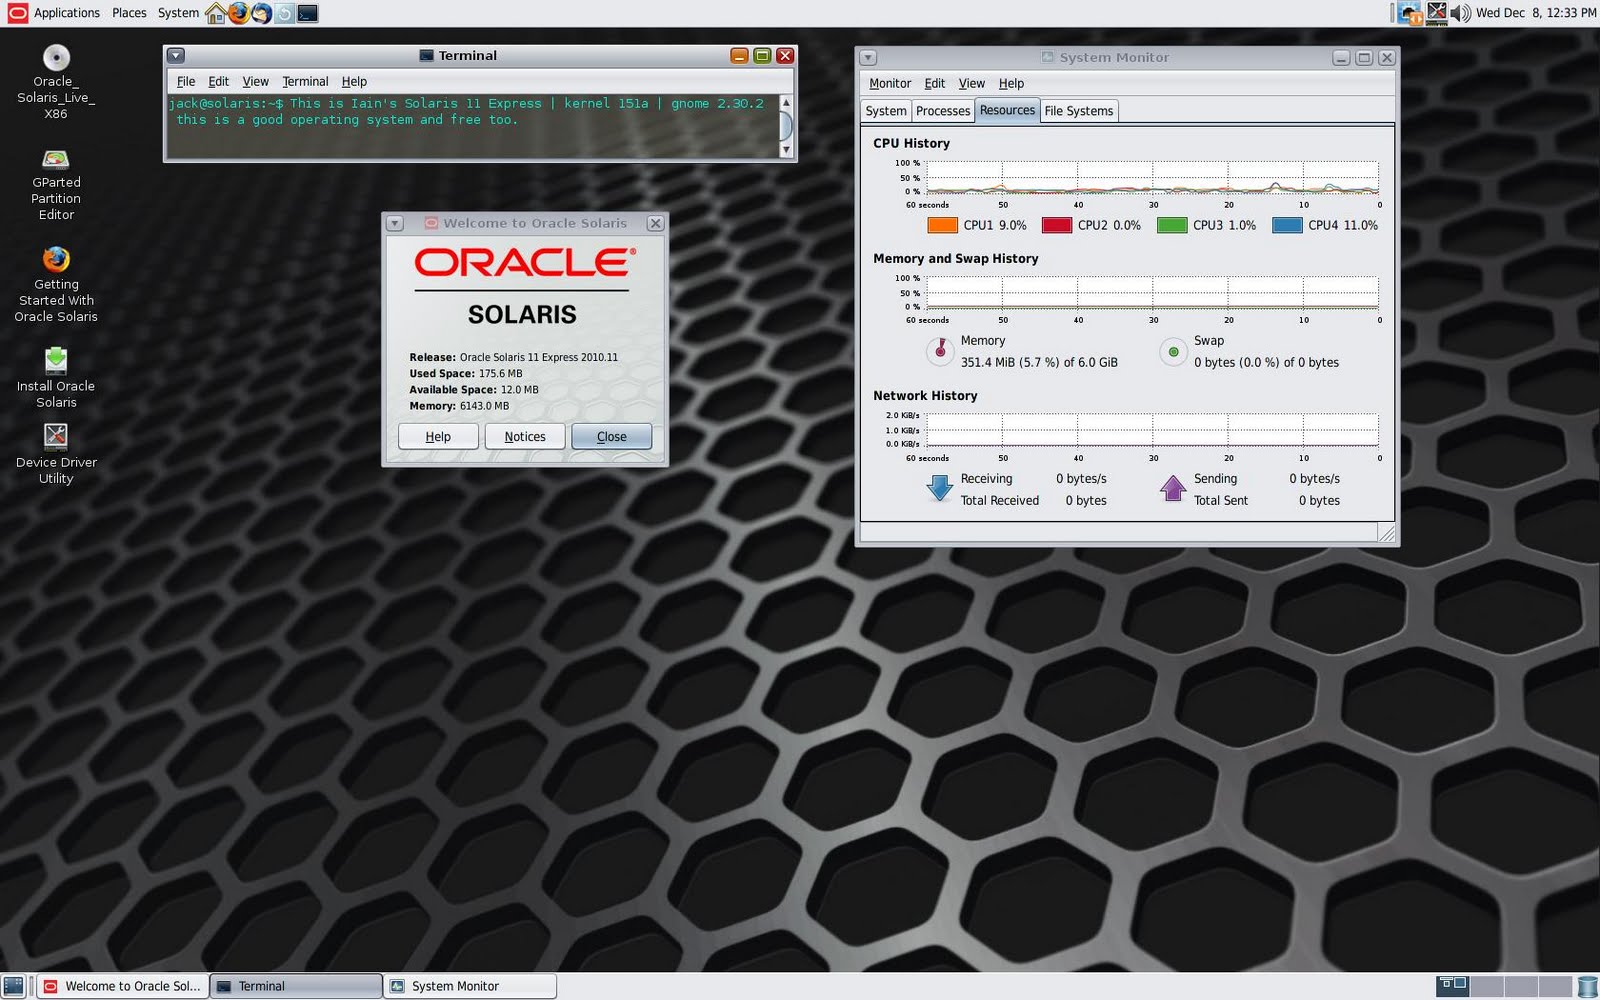Viewport: 1600px width, 1000px height.
Task: Switch to the Processes tab
Action: point(943,111)
